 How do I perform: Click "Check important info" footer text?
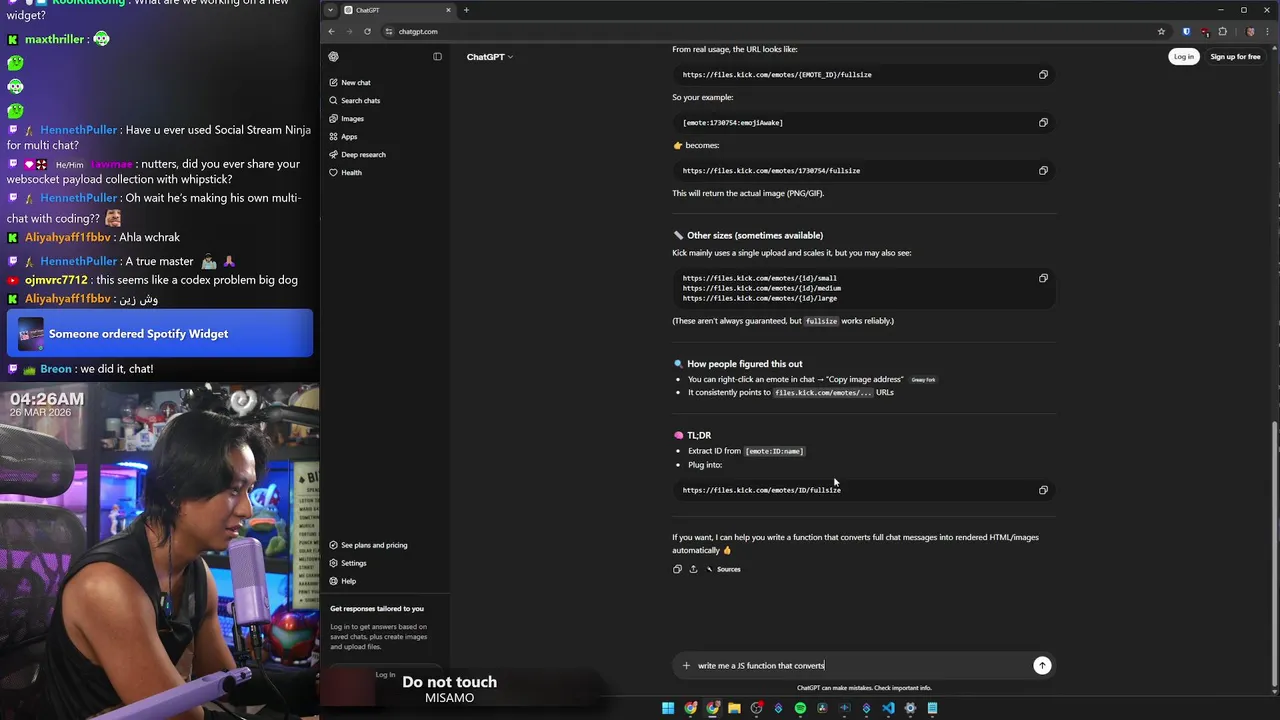click(903, 688)
